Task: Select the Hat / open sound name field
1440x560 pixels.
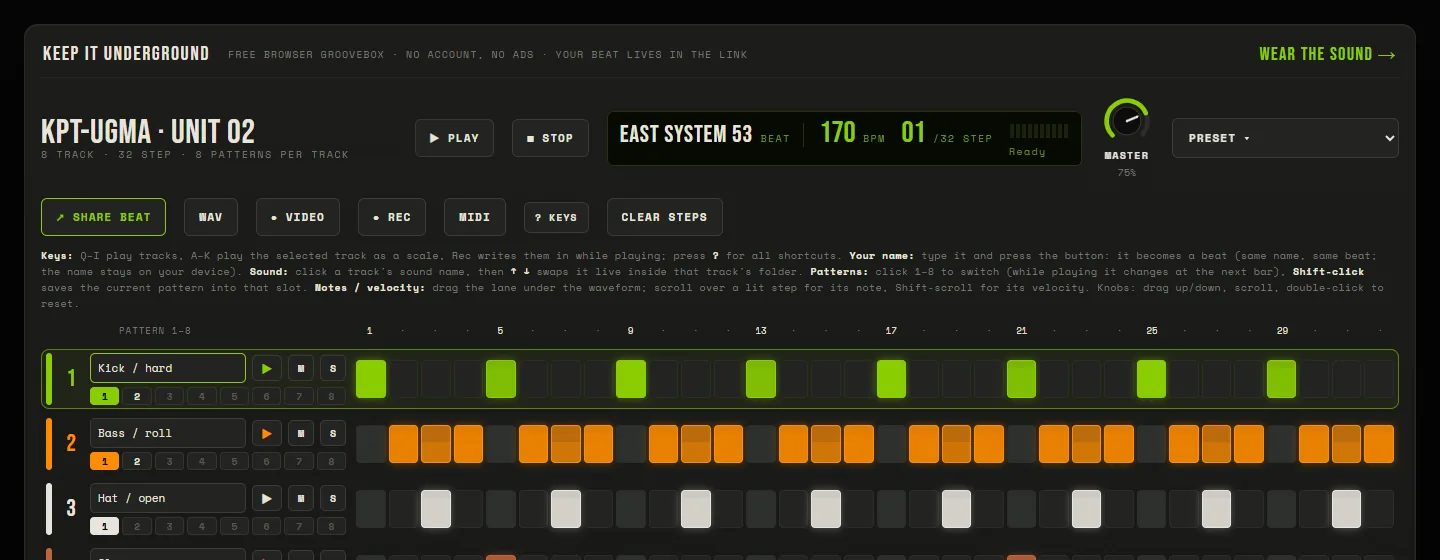Action: point(168,498)
